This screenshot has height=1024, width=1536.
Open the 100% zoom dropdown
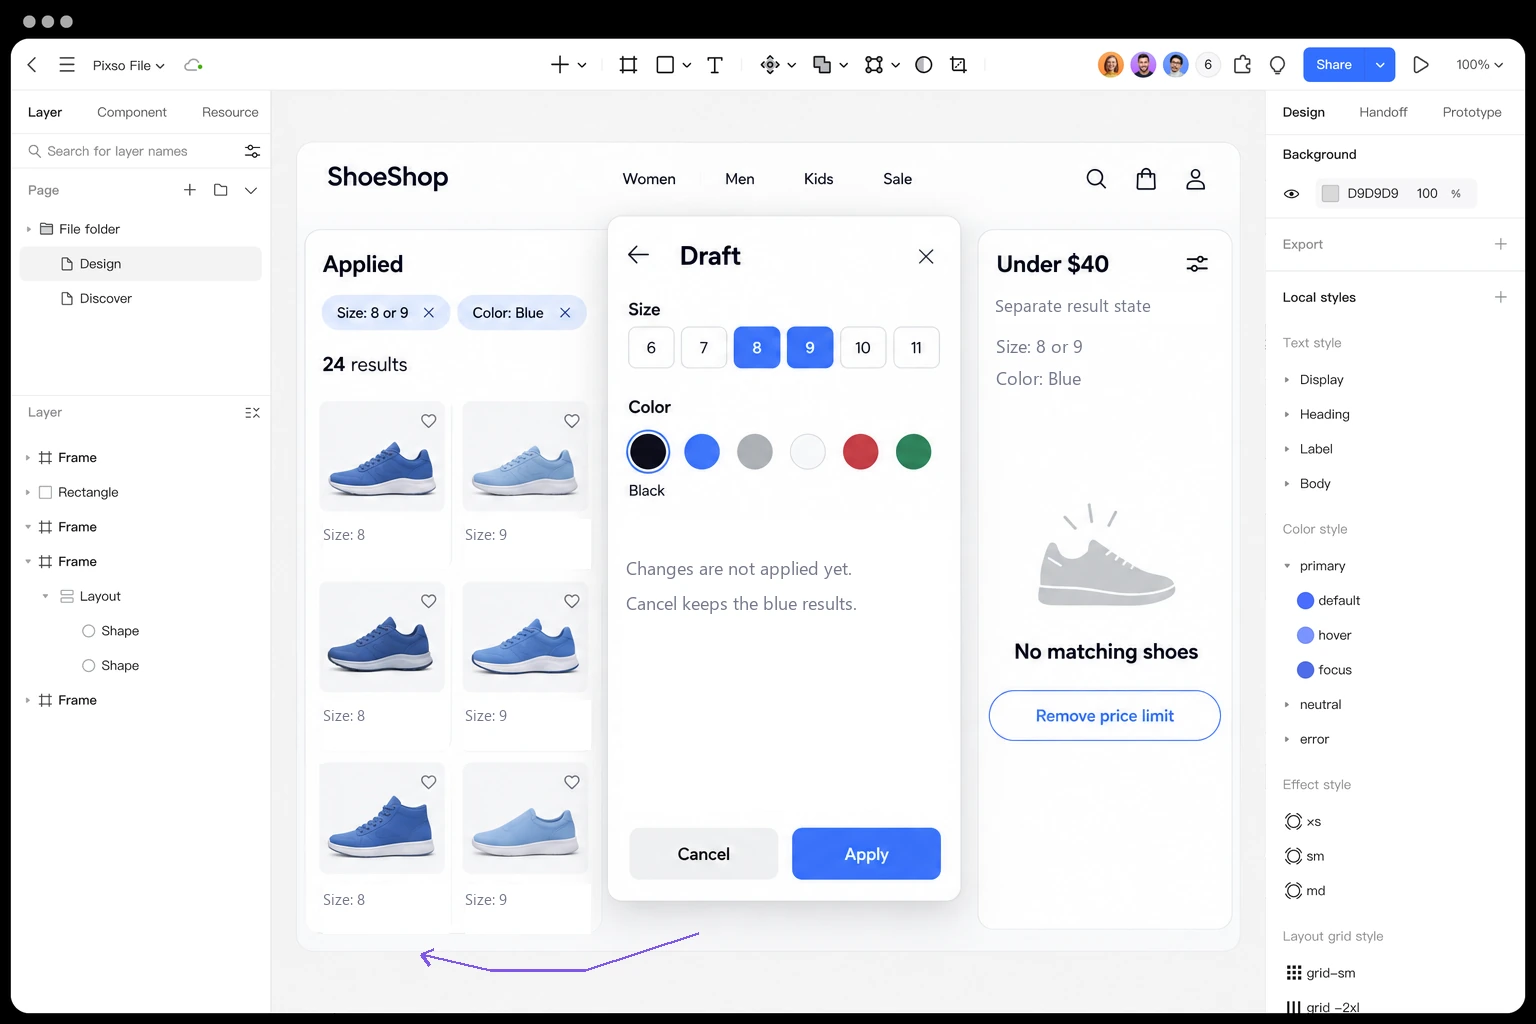[1479, 65]
